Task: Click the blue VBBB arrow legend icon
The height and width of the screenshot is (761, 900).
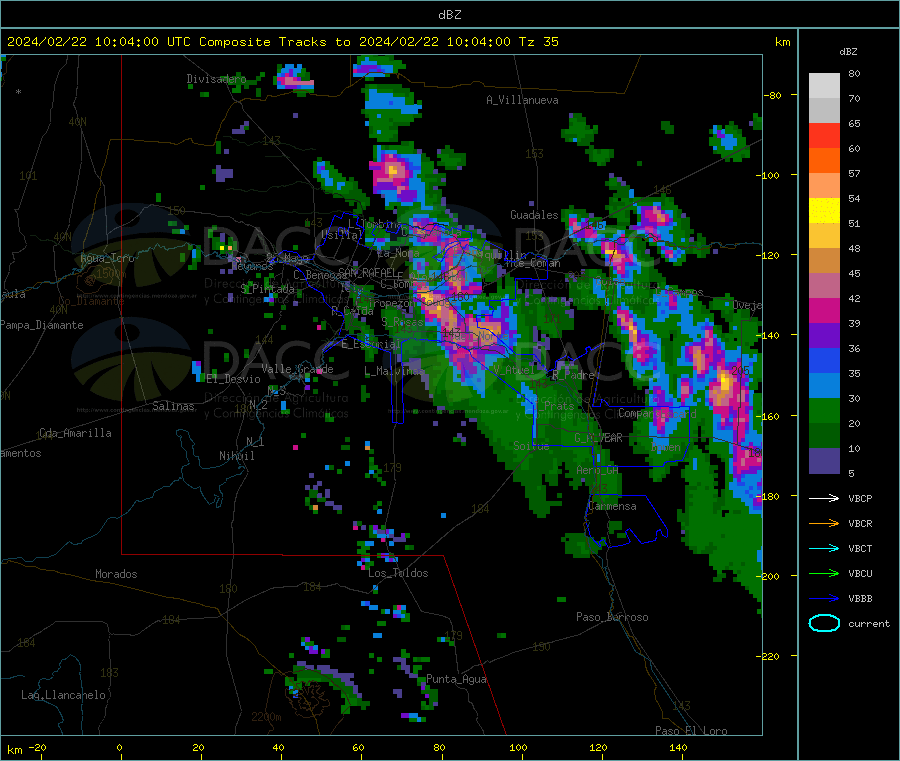Action: click(824, 599)
